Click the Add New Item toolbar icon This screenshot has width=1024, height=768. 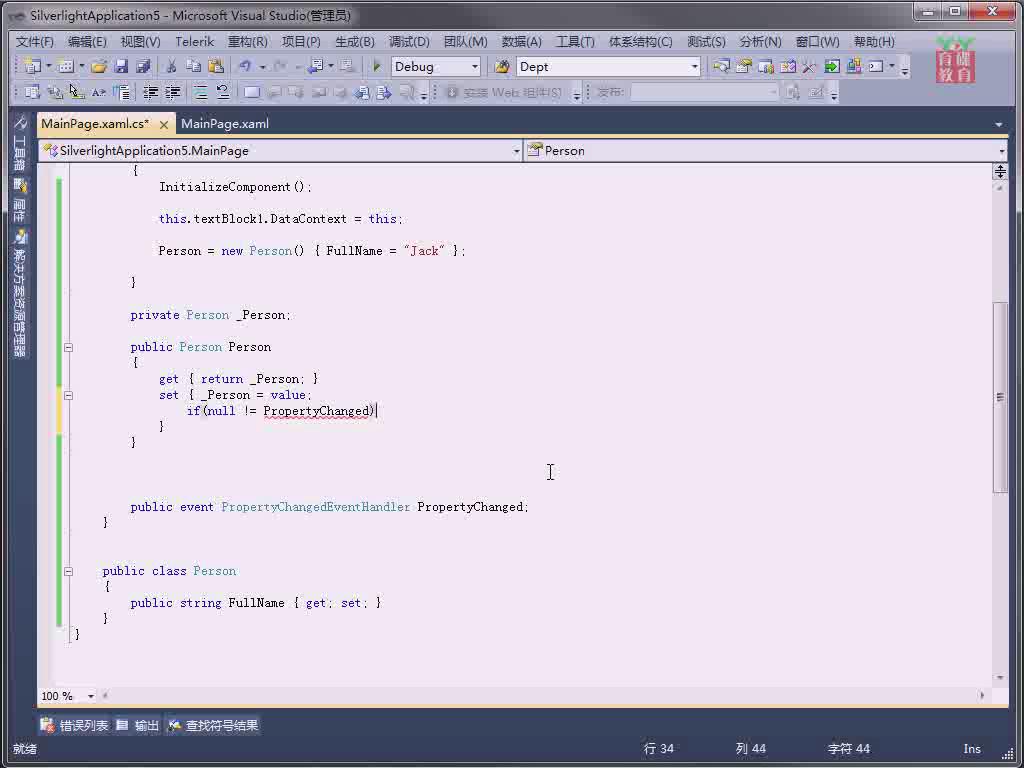(x=65, y=66)
